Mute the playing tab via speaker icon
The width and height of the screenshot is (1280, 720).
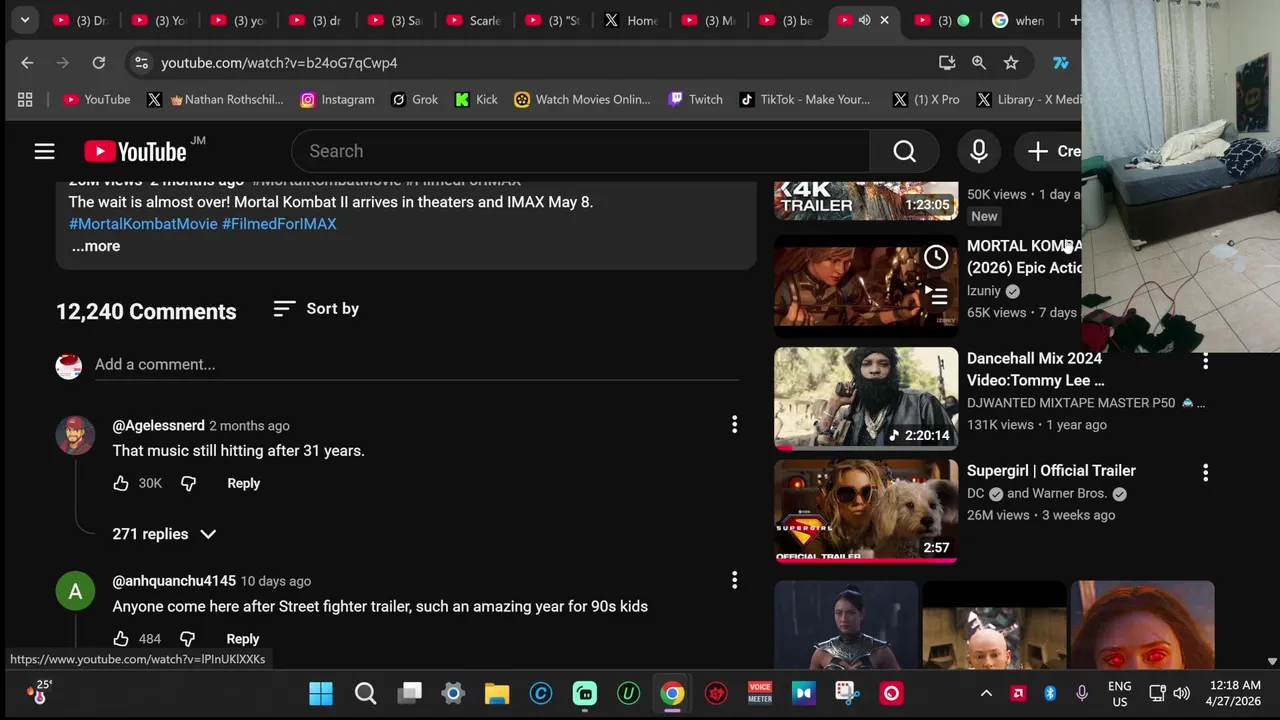pyautogui.click(x=864, y=20)
